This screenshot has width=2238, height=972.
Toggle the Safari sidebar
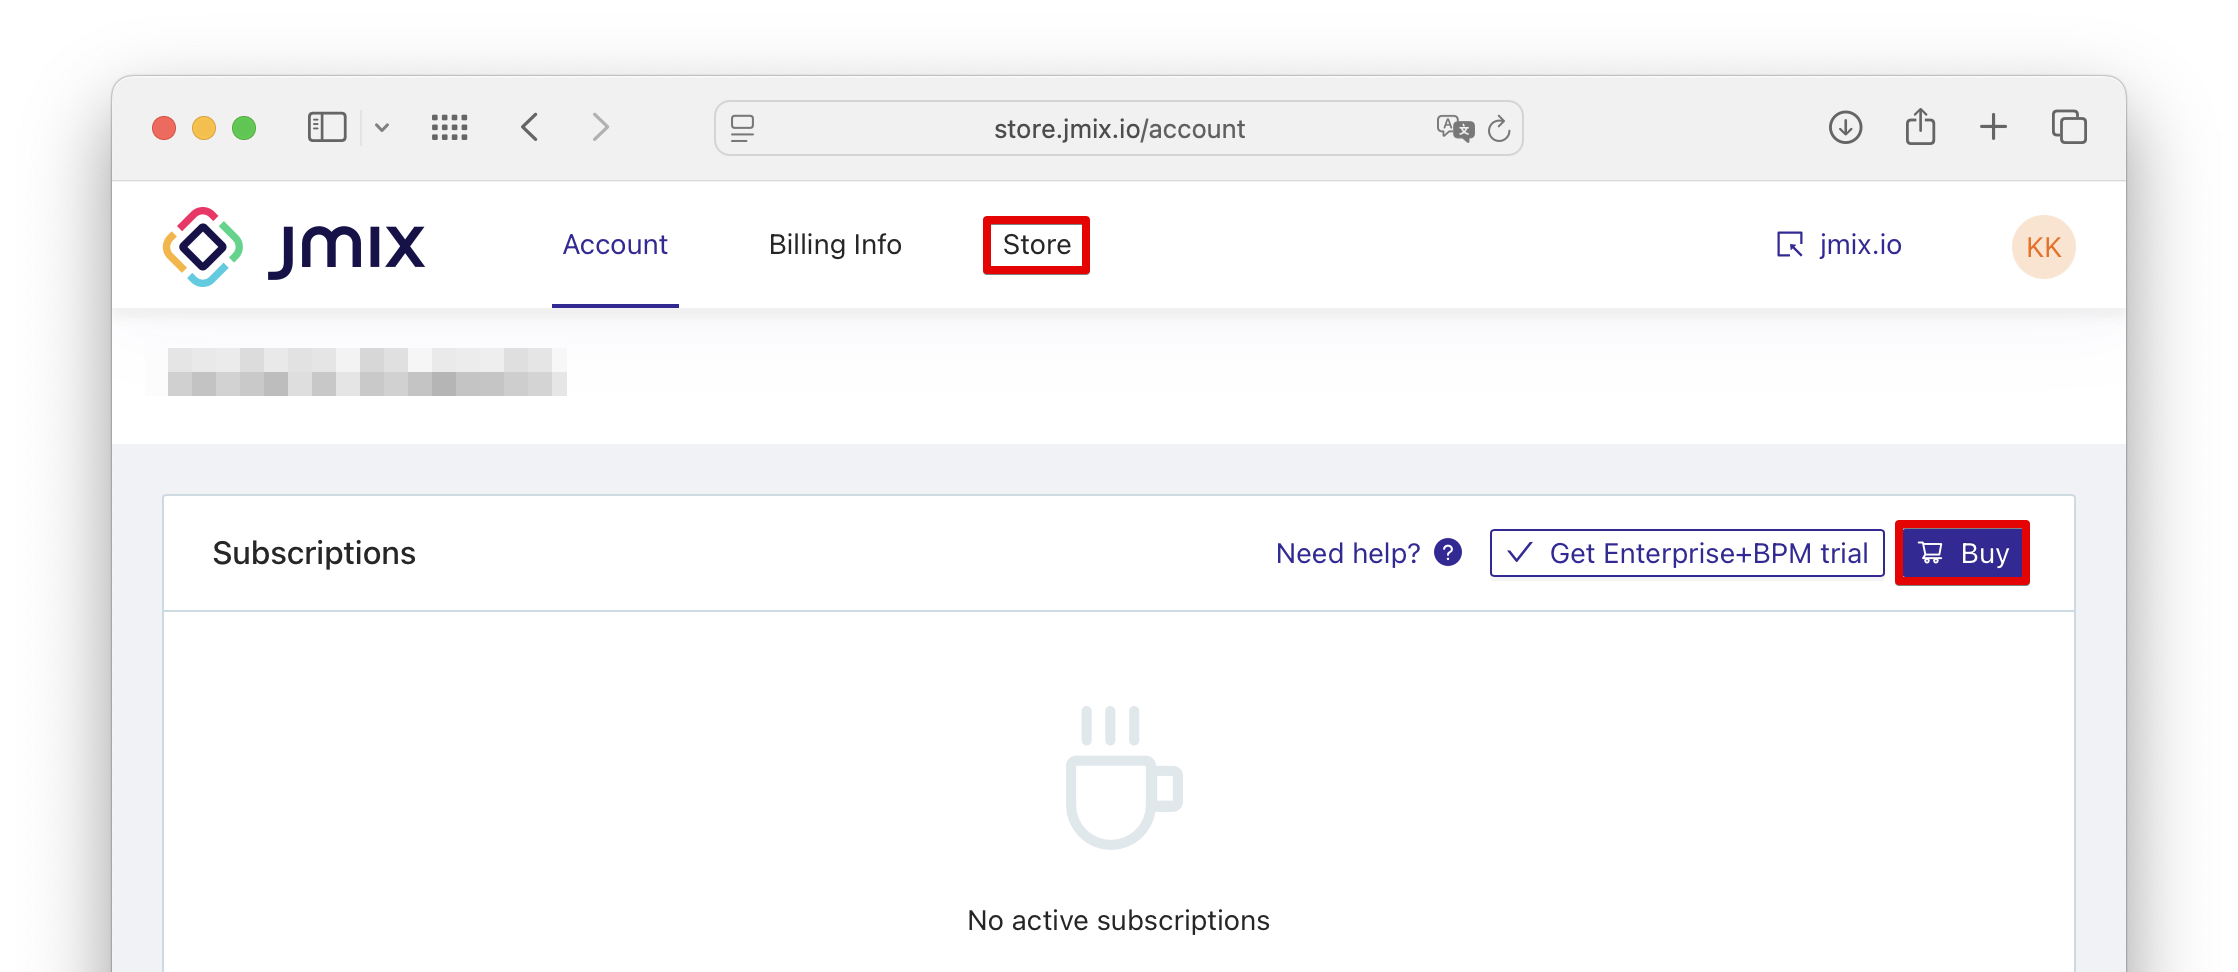coord(326,126)
